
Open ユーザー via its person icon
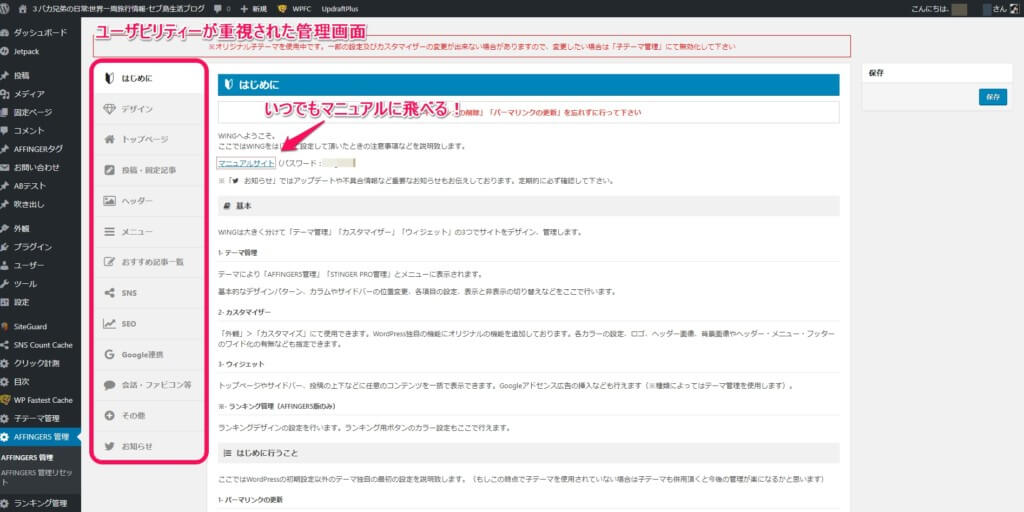[5, 265]
